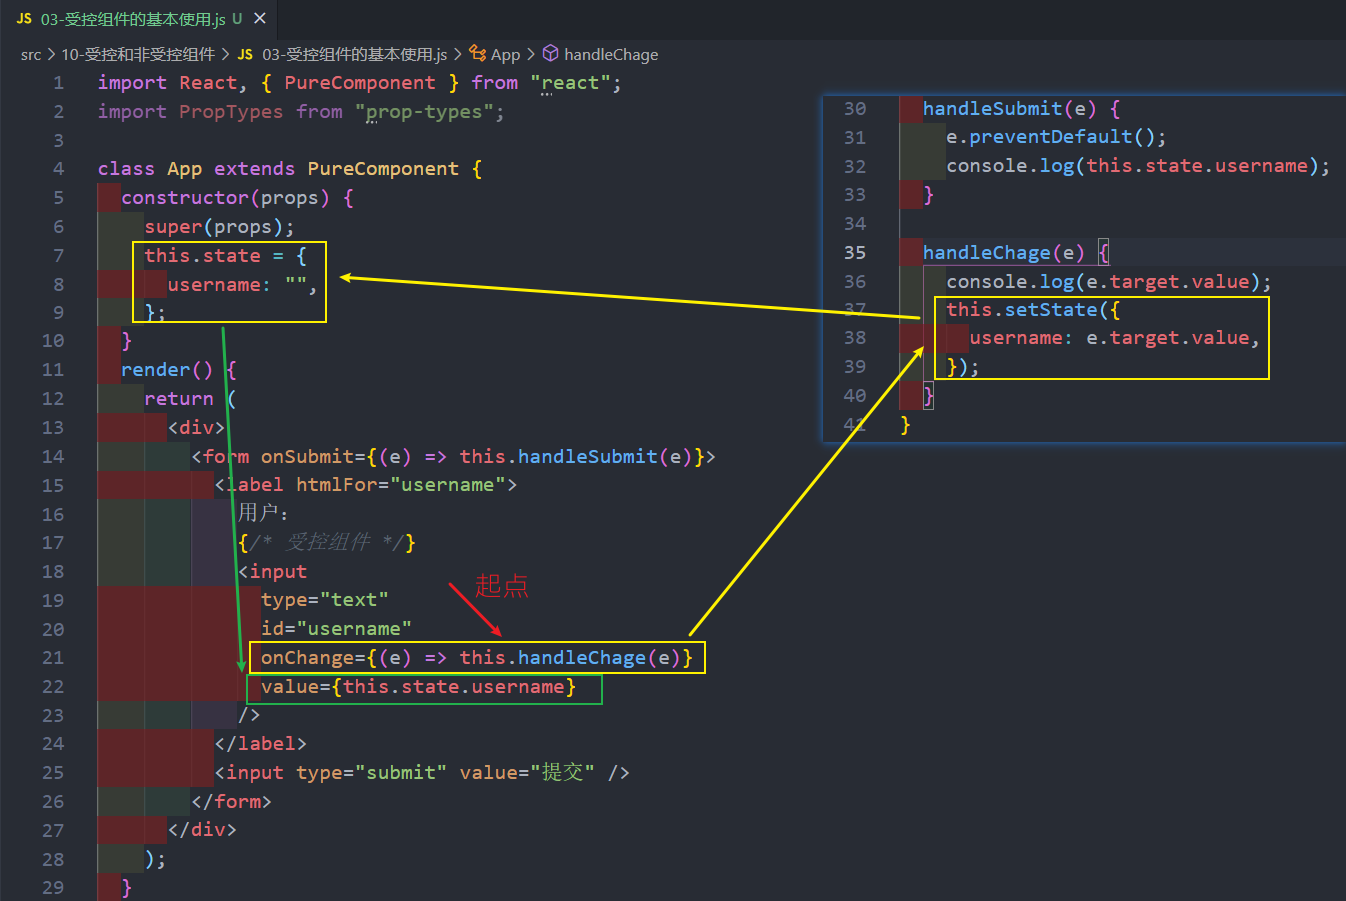Click line number 1 in the gutter

pos(59,83)
